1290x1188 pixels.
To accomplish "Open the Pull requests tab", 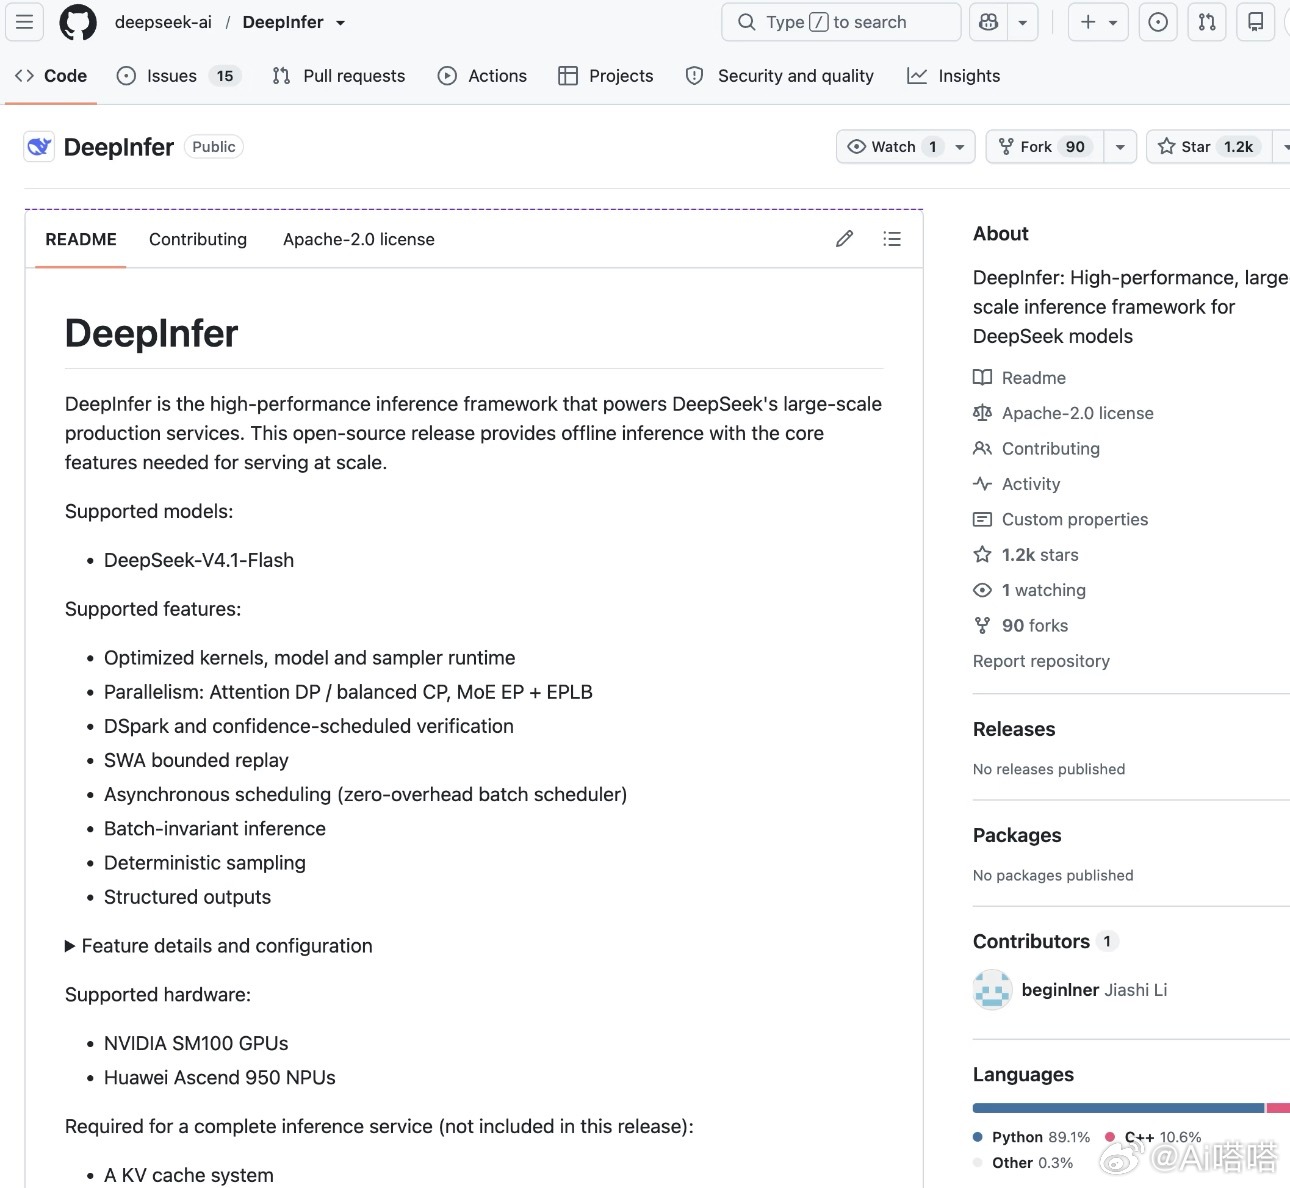I will 339,76.
